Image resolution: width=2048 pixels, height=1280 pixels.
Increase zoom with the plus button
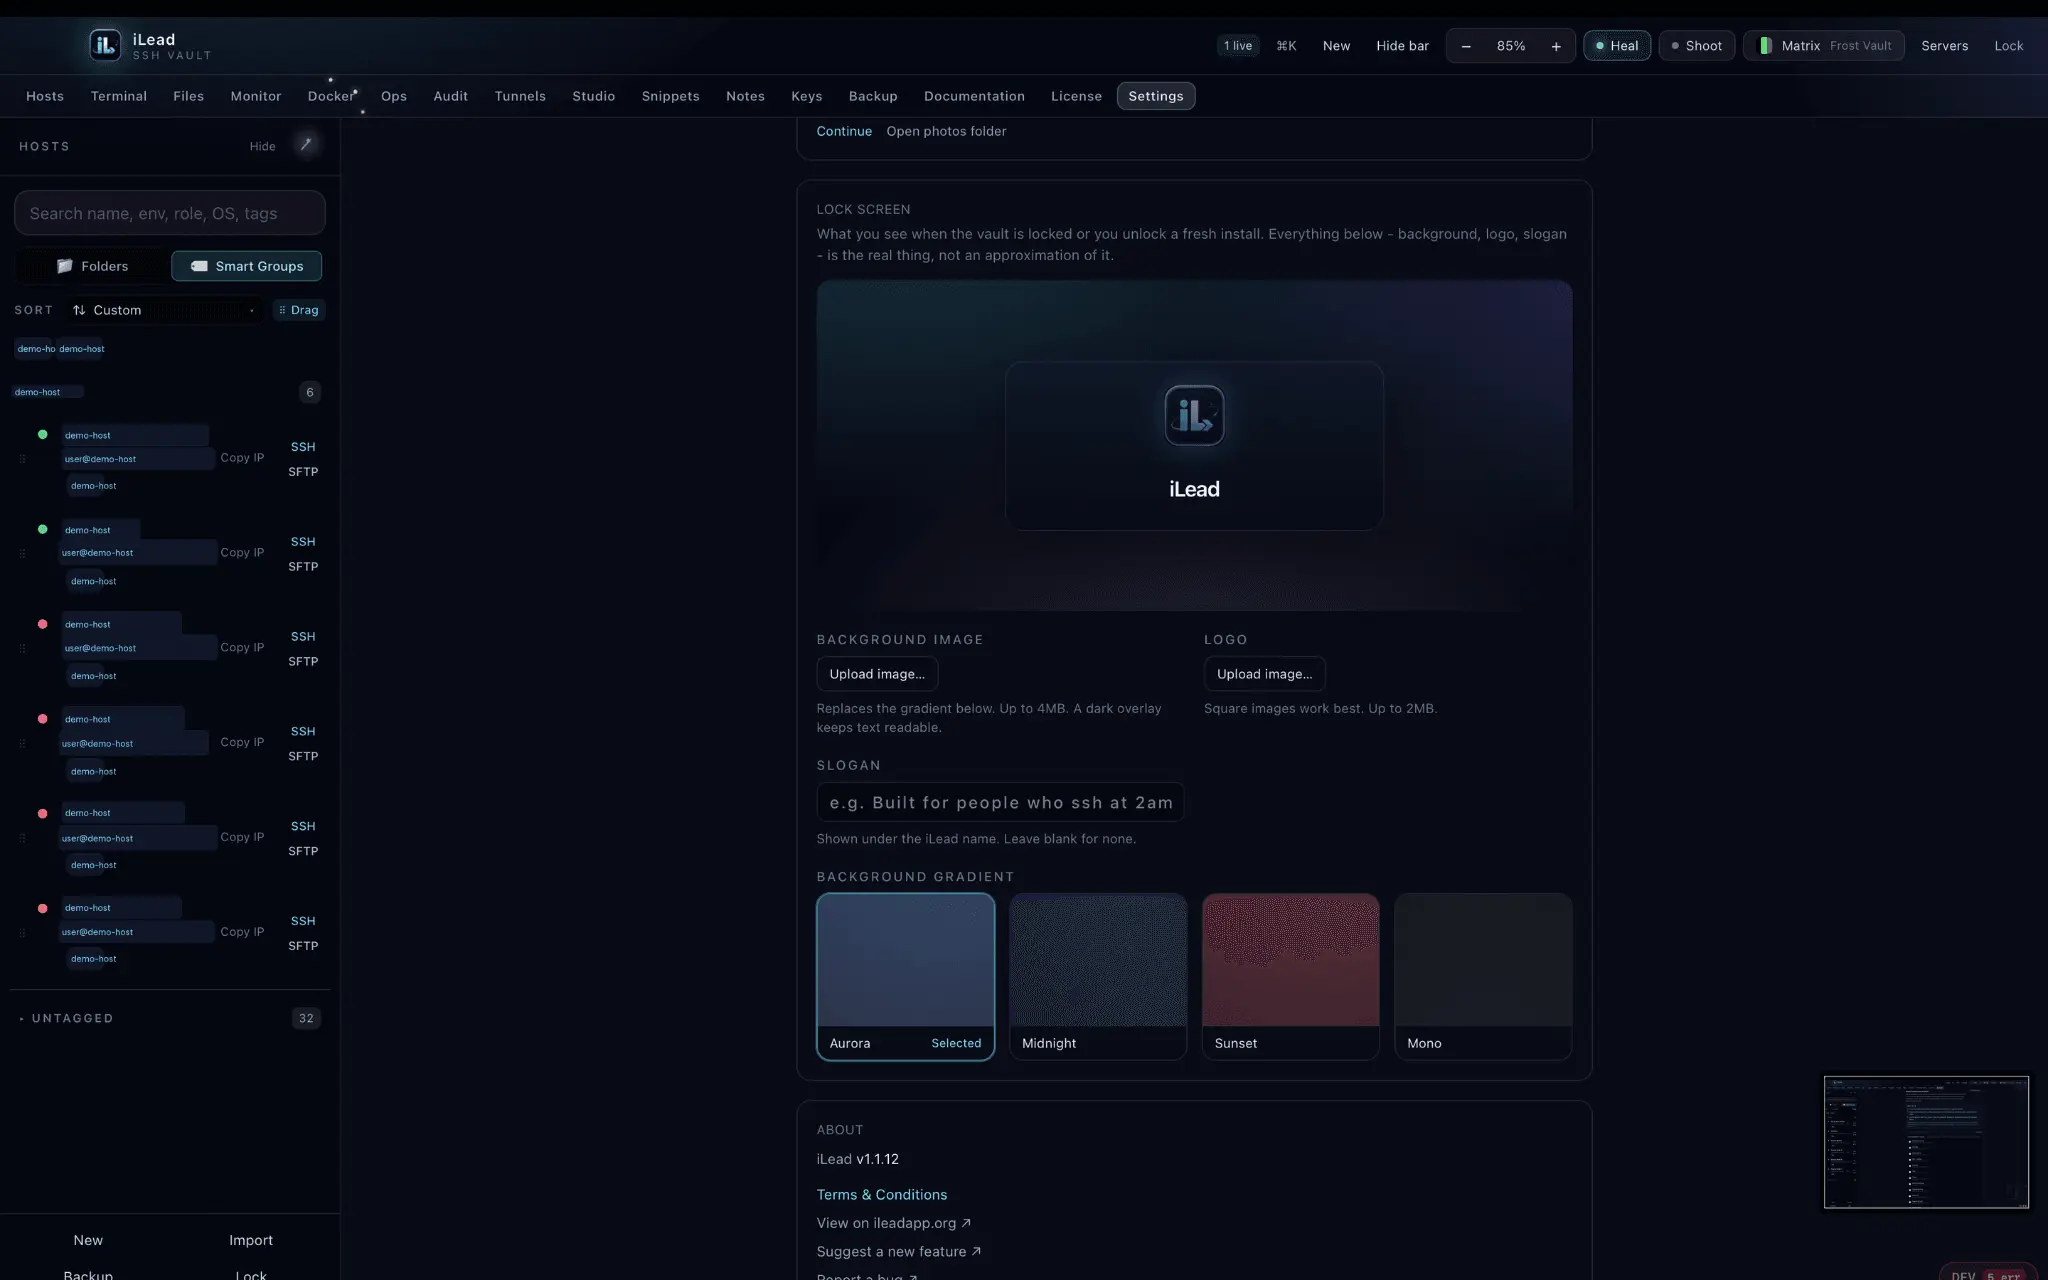coord(1556,46)
